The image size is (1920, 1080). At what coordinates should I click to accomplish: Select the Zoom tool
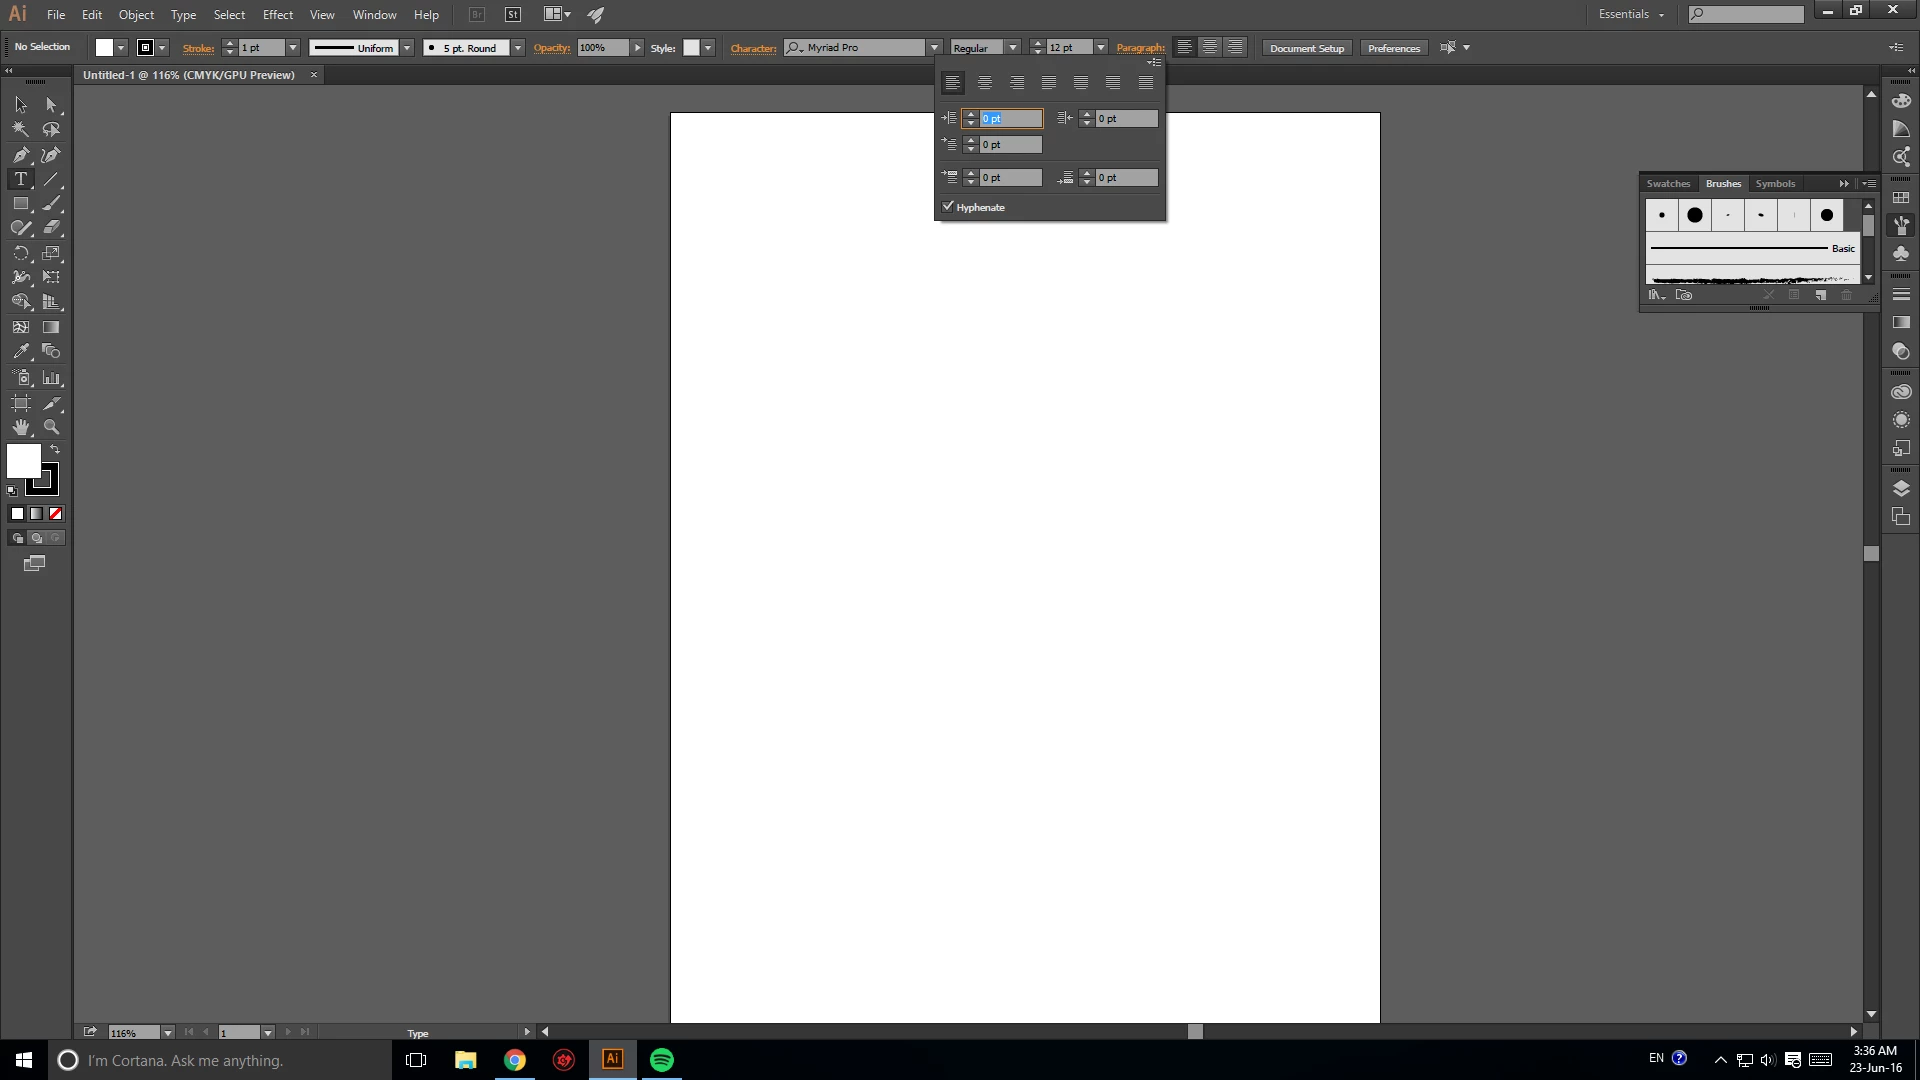point(51,427)
